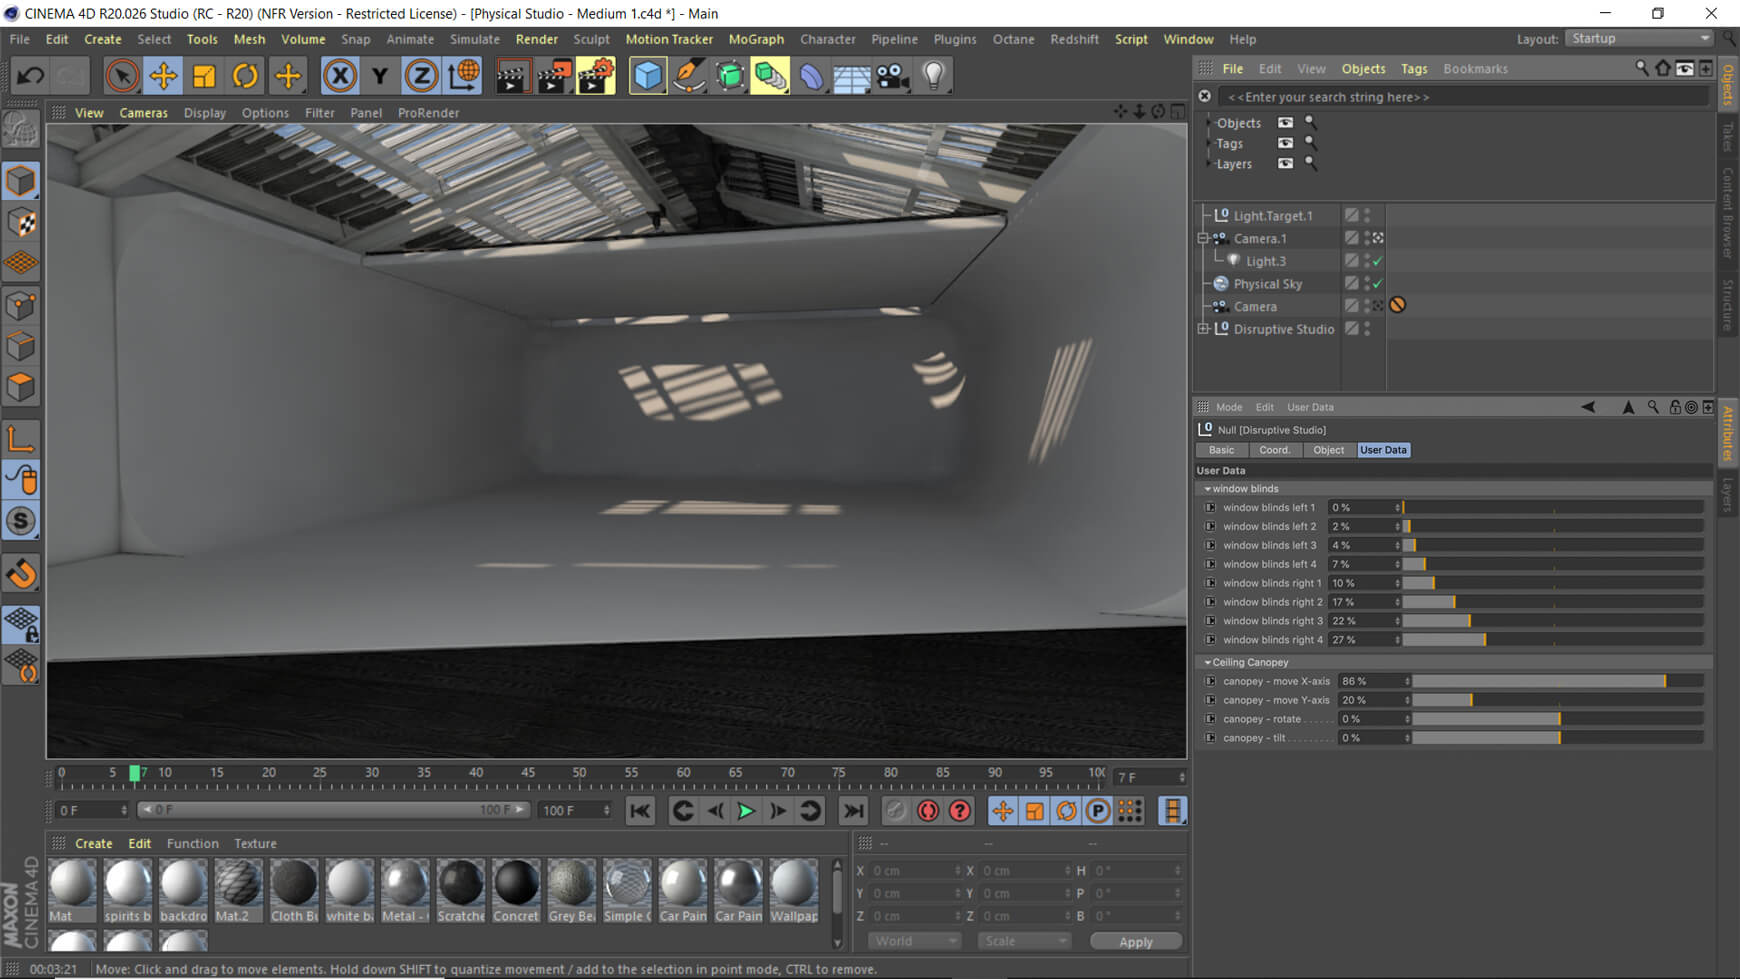
Task: Click the Apply button
Action: 1135,942
